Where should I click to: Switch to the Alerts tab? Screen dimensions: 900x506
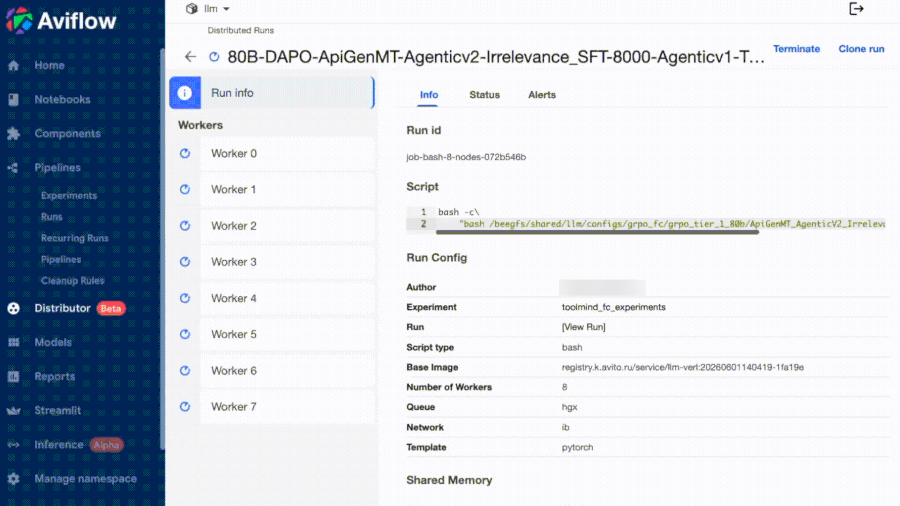542,95
